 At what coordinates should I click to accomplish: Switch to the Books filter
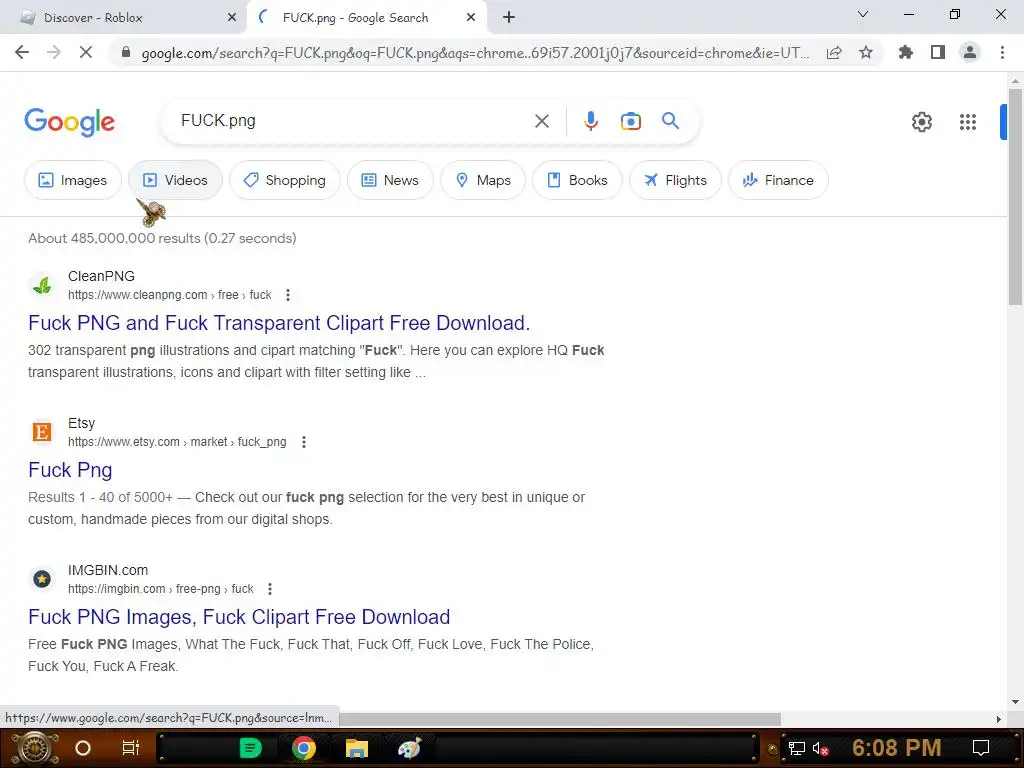click(577, 180)
